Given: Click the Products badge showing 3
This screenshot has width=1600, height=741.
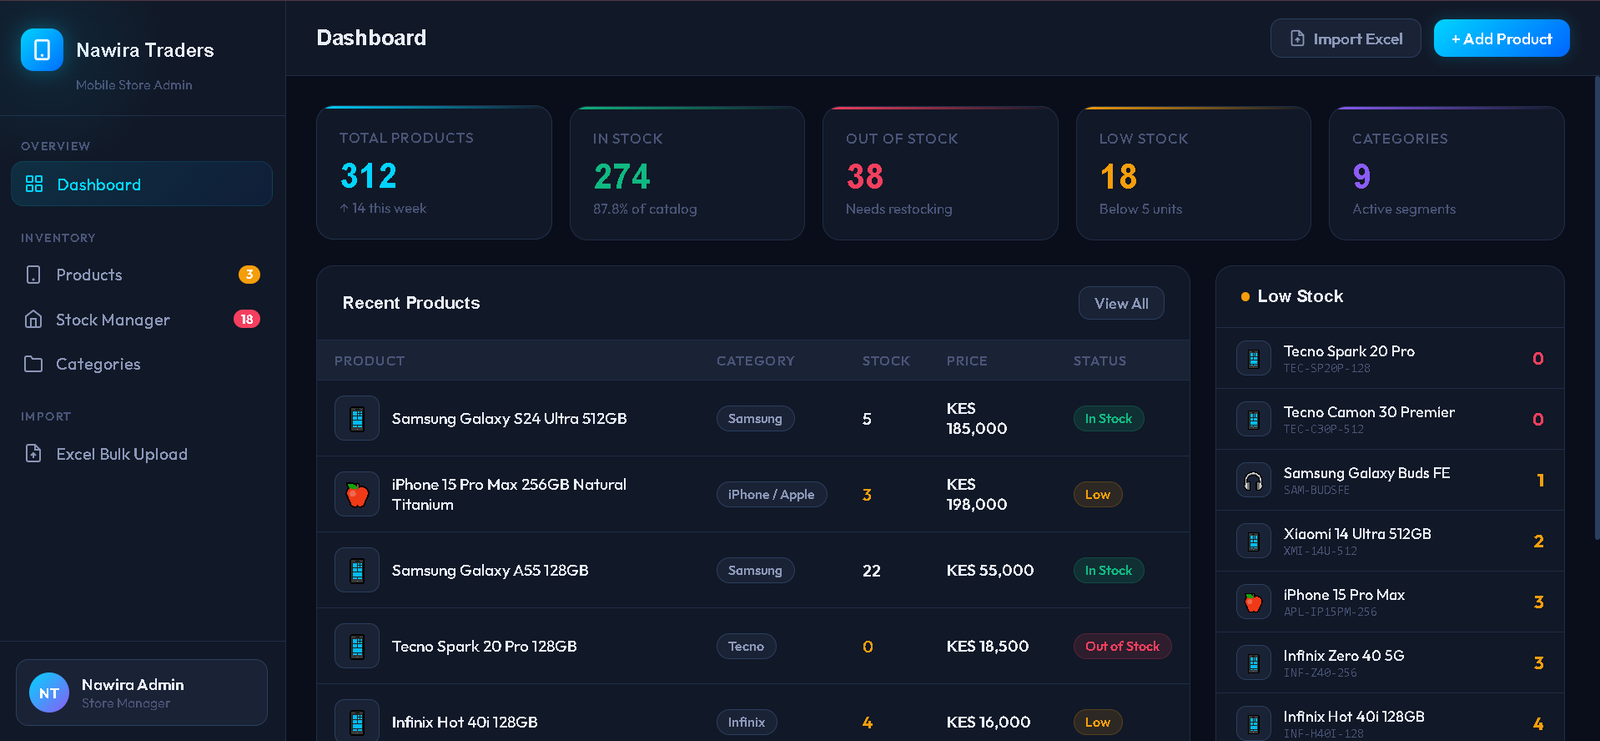Looking at the screenshot, I should pyautogui.click(x=249, y=274).
